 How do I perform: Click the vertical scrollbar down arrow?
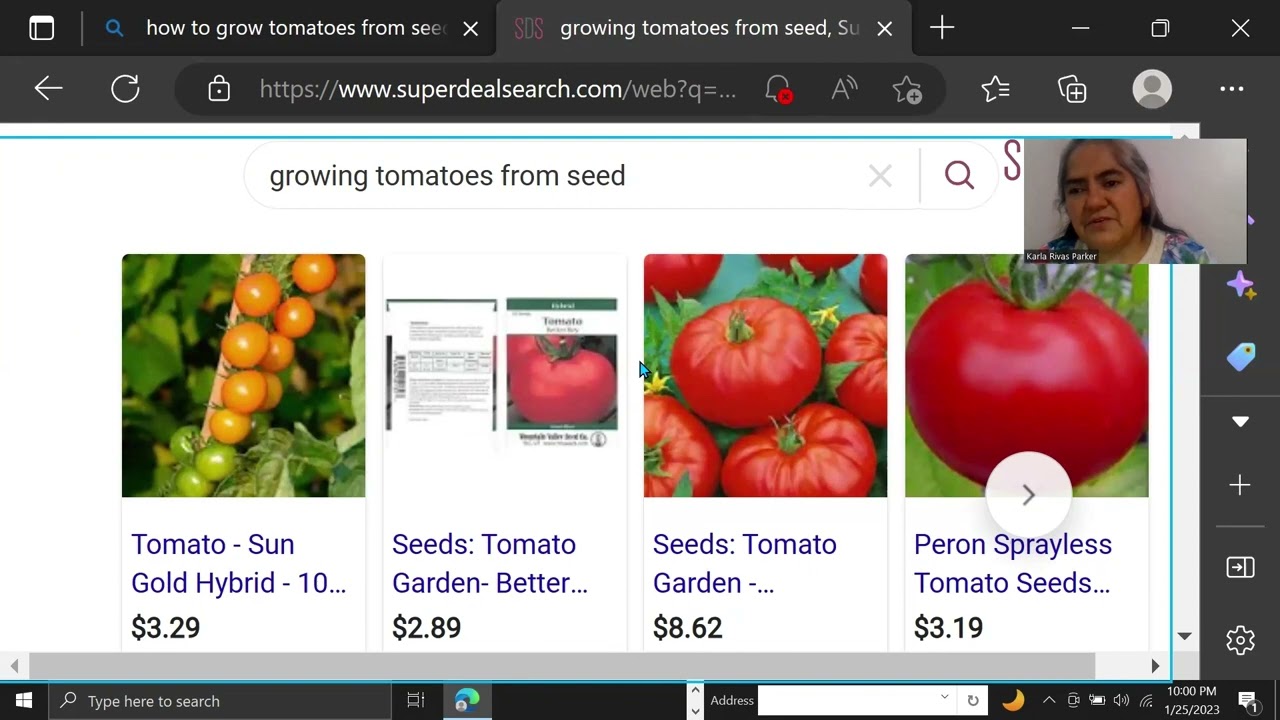tap(1184, 636)
